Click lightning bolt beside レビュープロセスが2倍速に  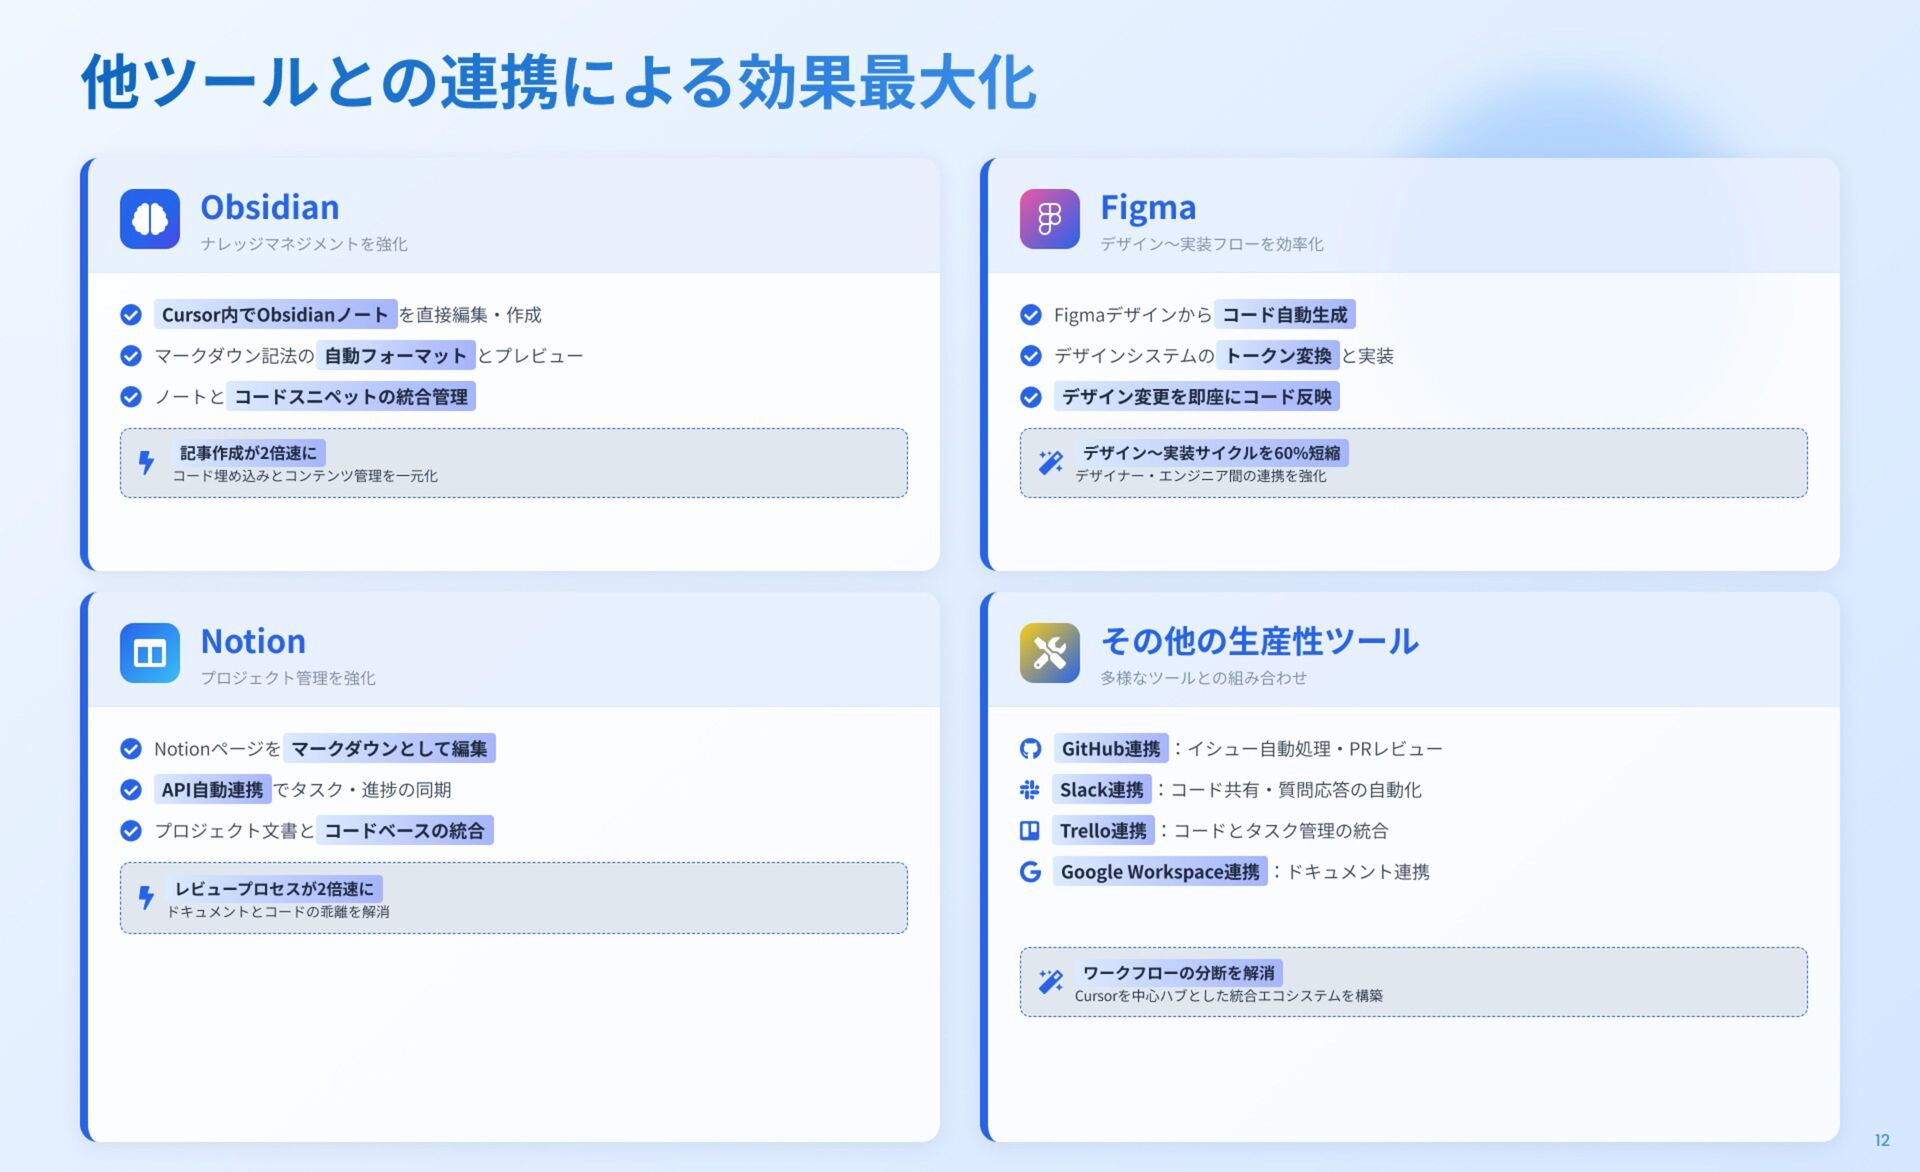146,897
